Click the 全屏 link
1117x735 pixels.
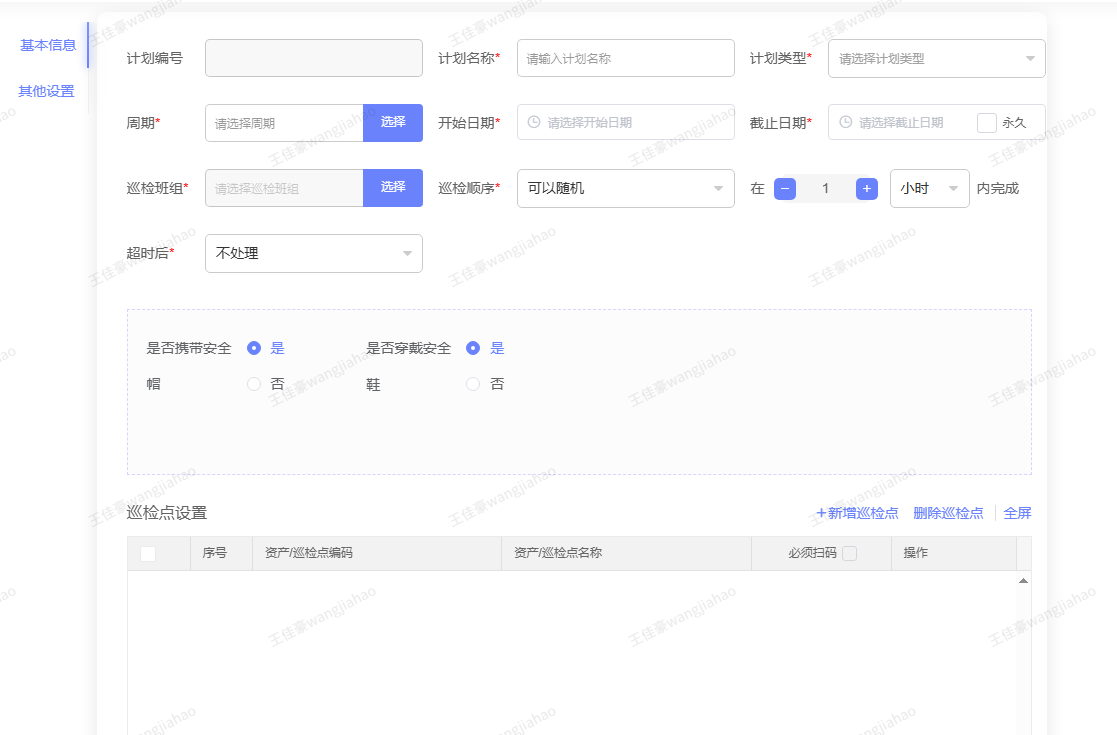(1017, 513)
